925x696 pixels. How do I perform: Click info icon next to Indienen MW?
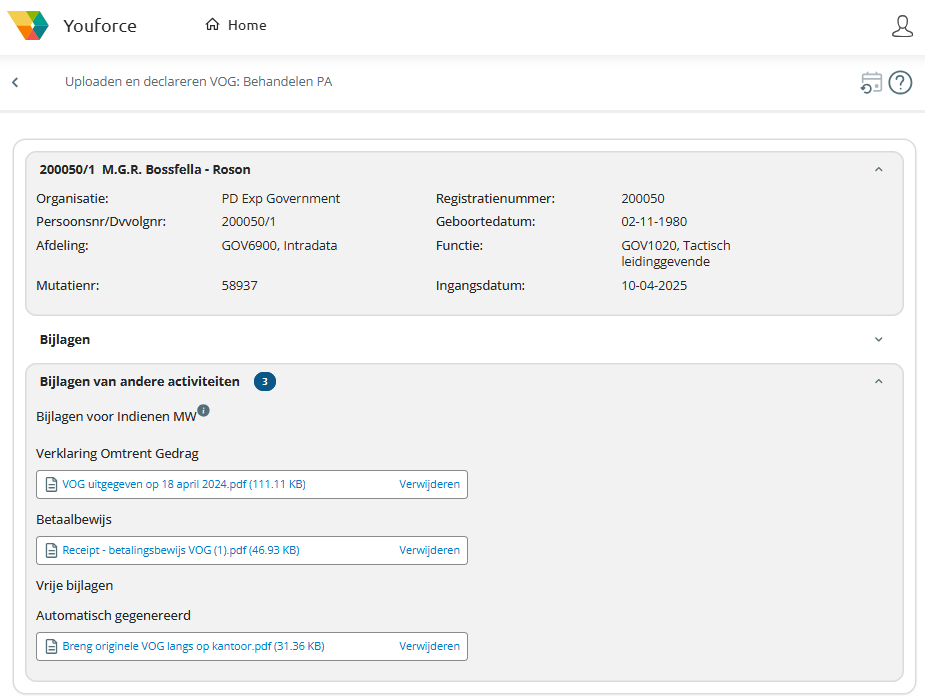203,411
